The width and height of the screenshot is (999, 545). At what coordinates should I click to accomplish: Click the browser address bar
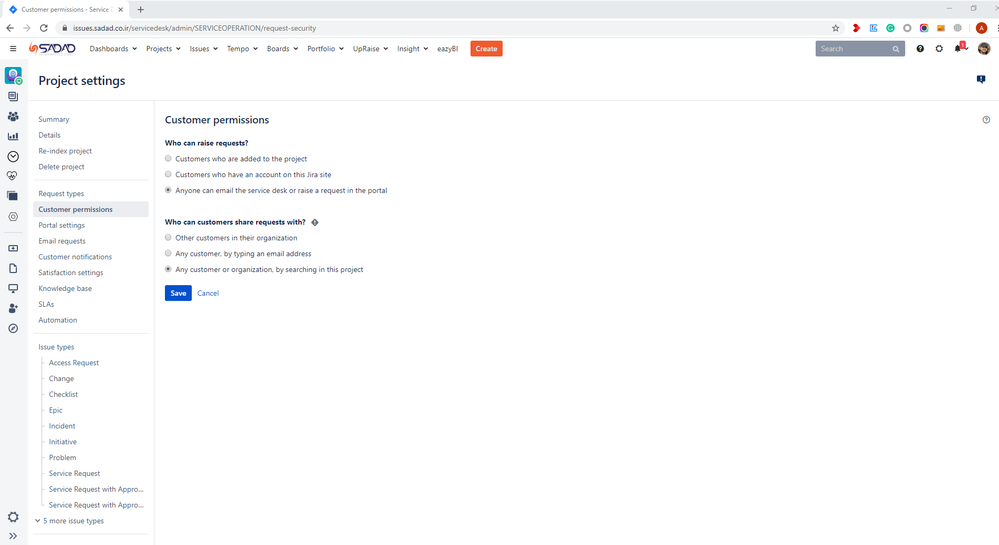click(x=446, y=28)
